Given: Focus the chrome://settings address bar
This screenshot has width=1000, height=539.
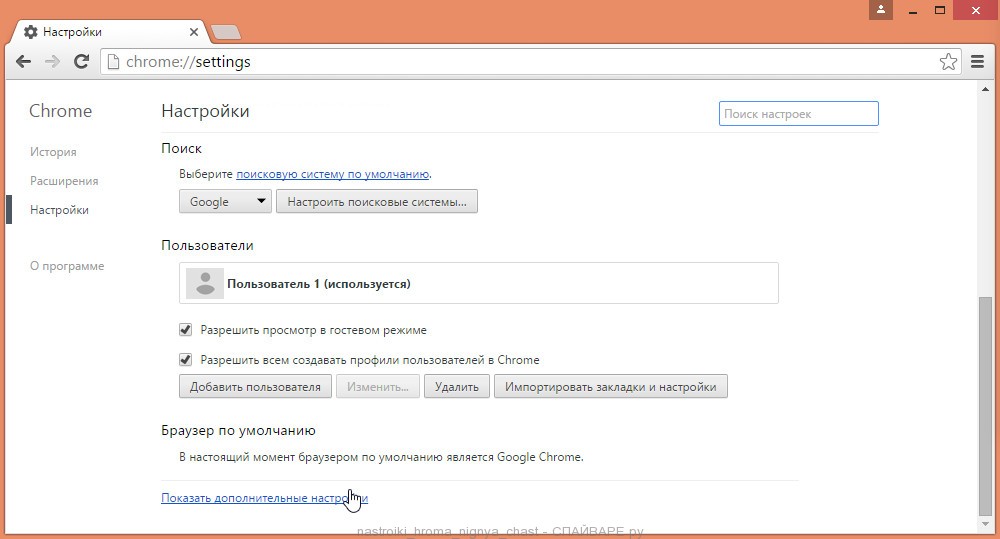Looking at the screenshot, I should [531, 62].
